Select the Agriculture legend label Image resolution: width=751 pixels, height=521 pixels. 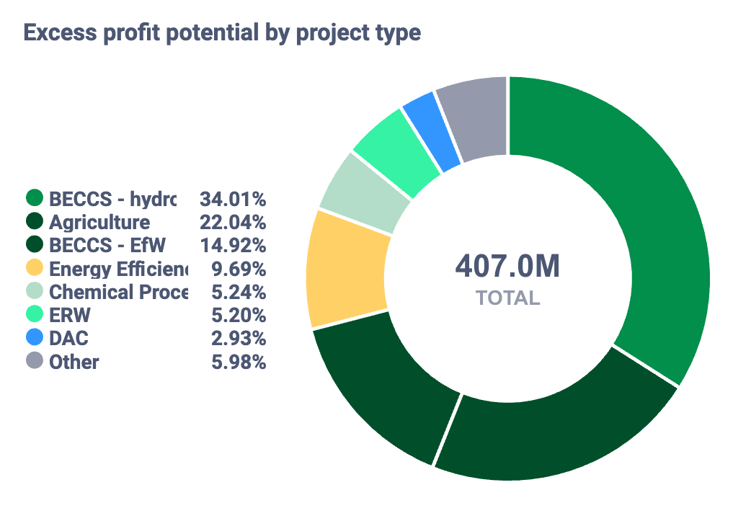coord(99,222)
